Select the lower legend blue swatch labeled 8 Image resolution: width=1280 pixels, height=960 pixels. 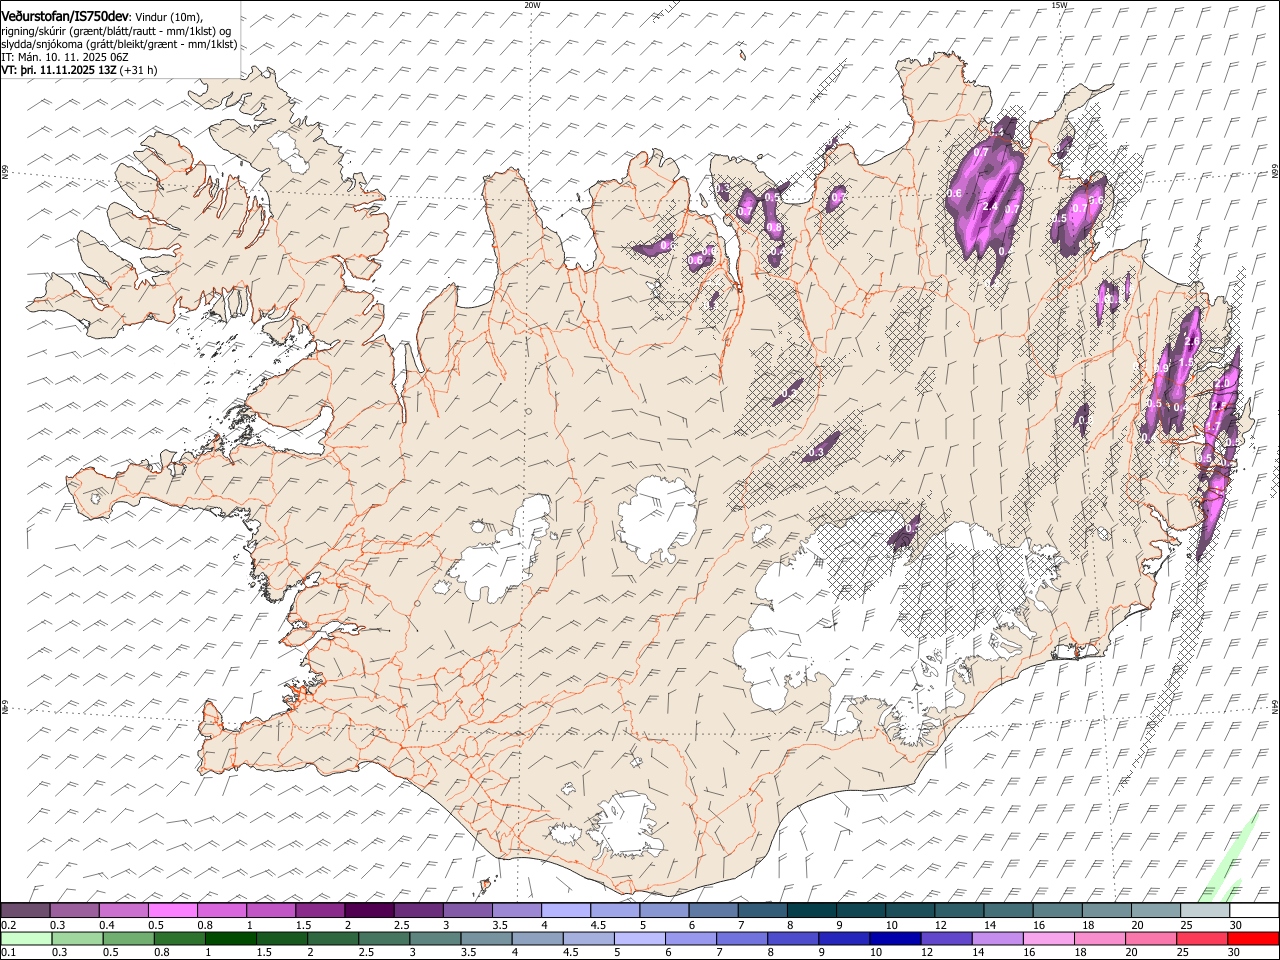tap(792, 939)
